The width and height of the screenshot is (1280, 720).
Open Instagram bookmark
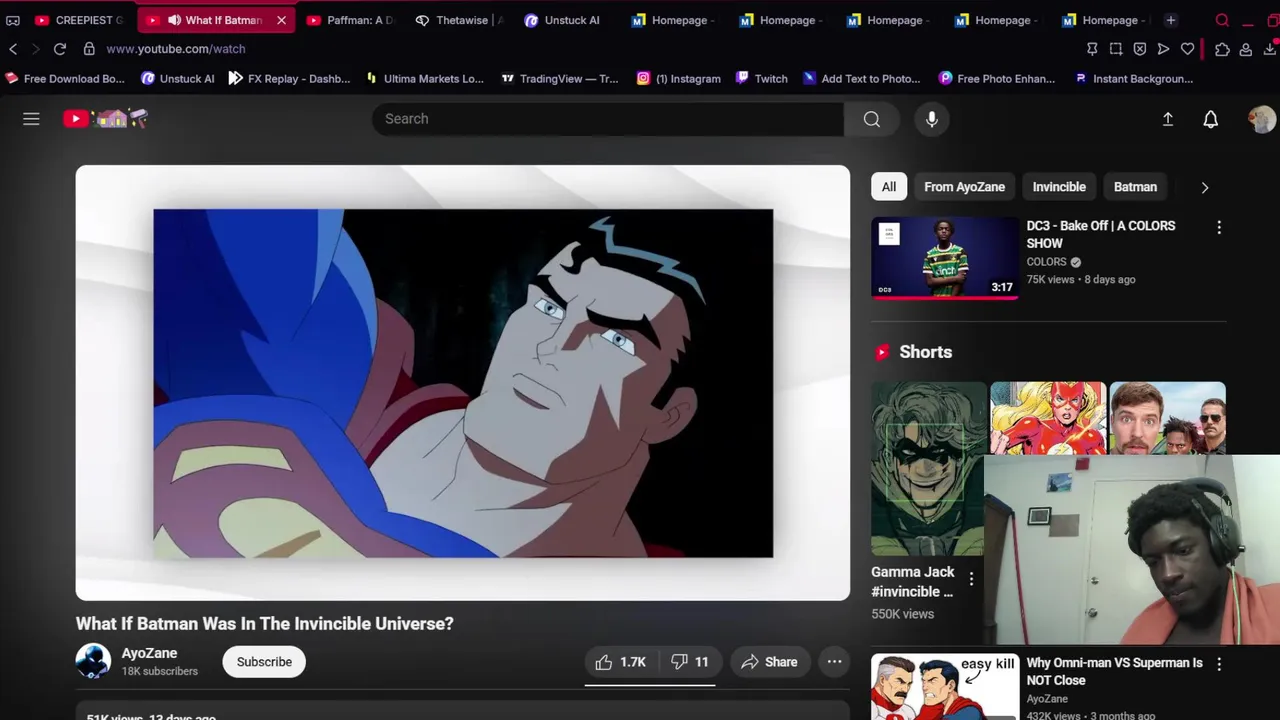click(x=678, y=79)
